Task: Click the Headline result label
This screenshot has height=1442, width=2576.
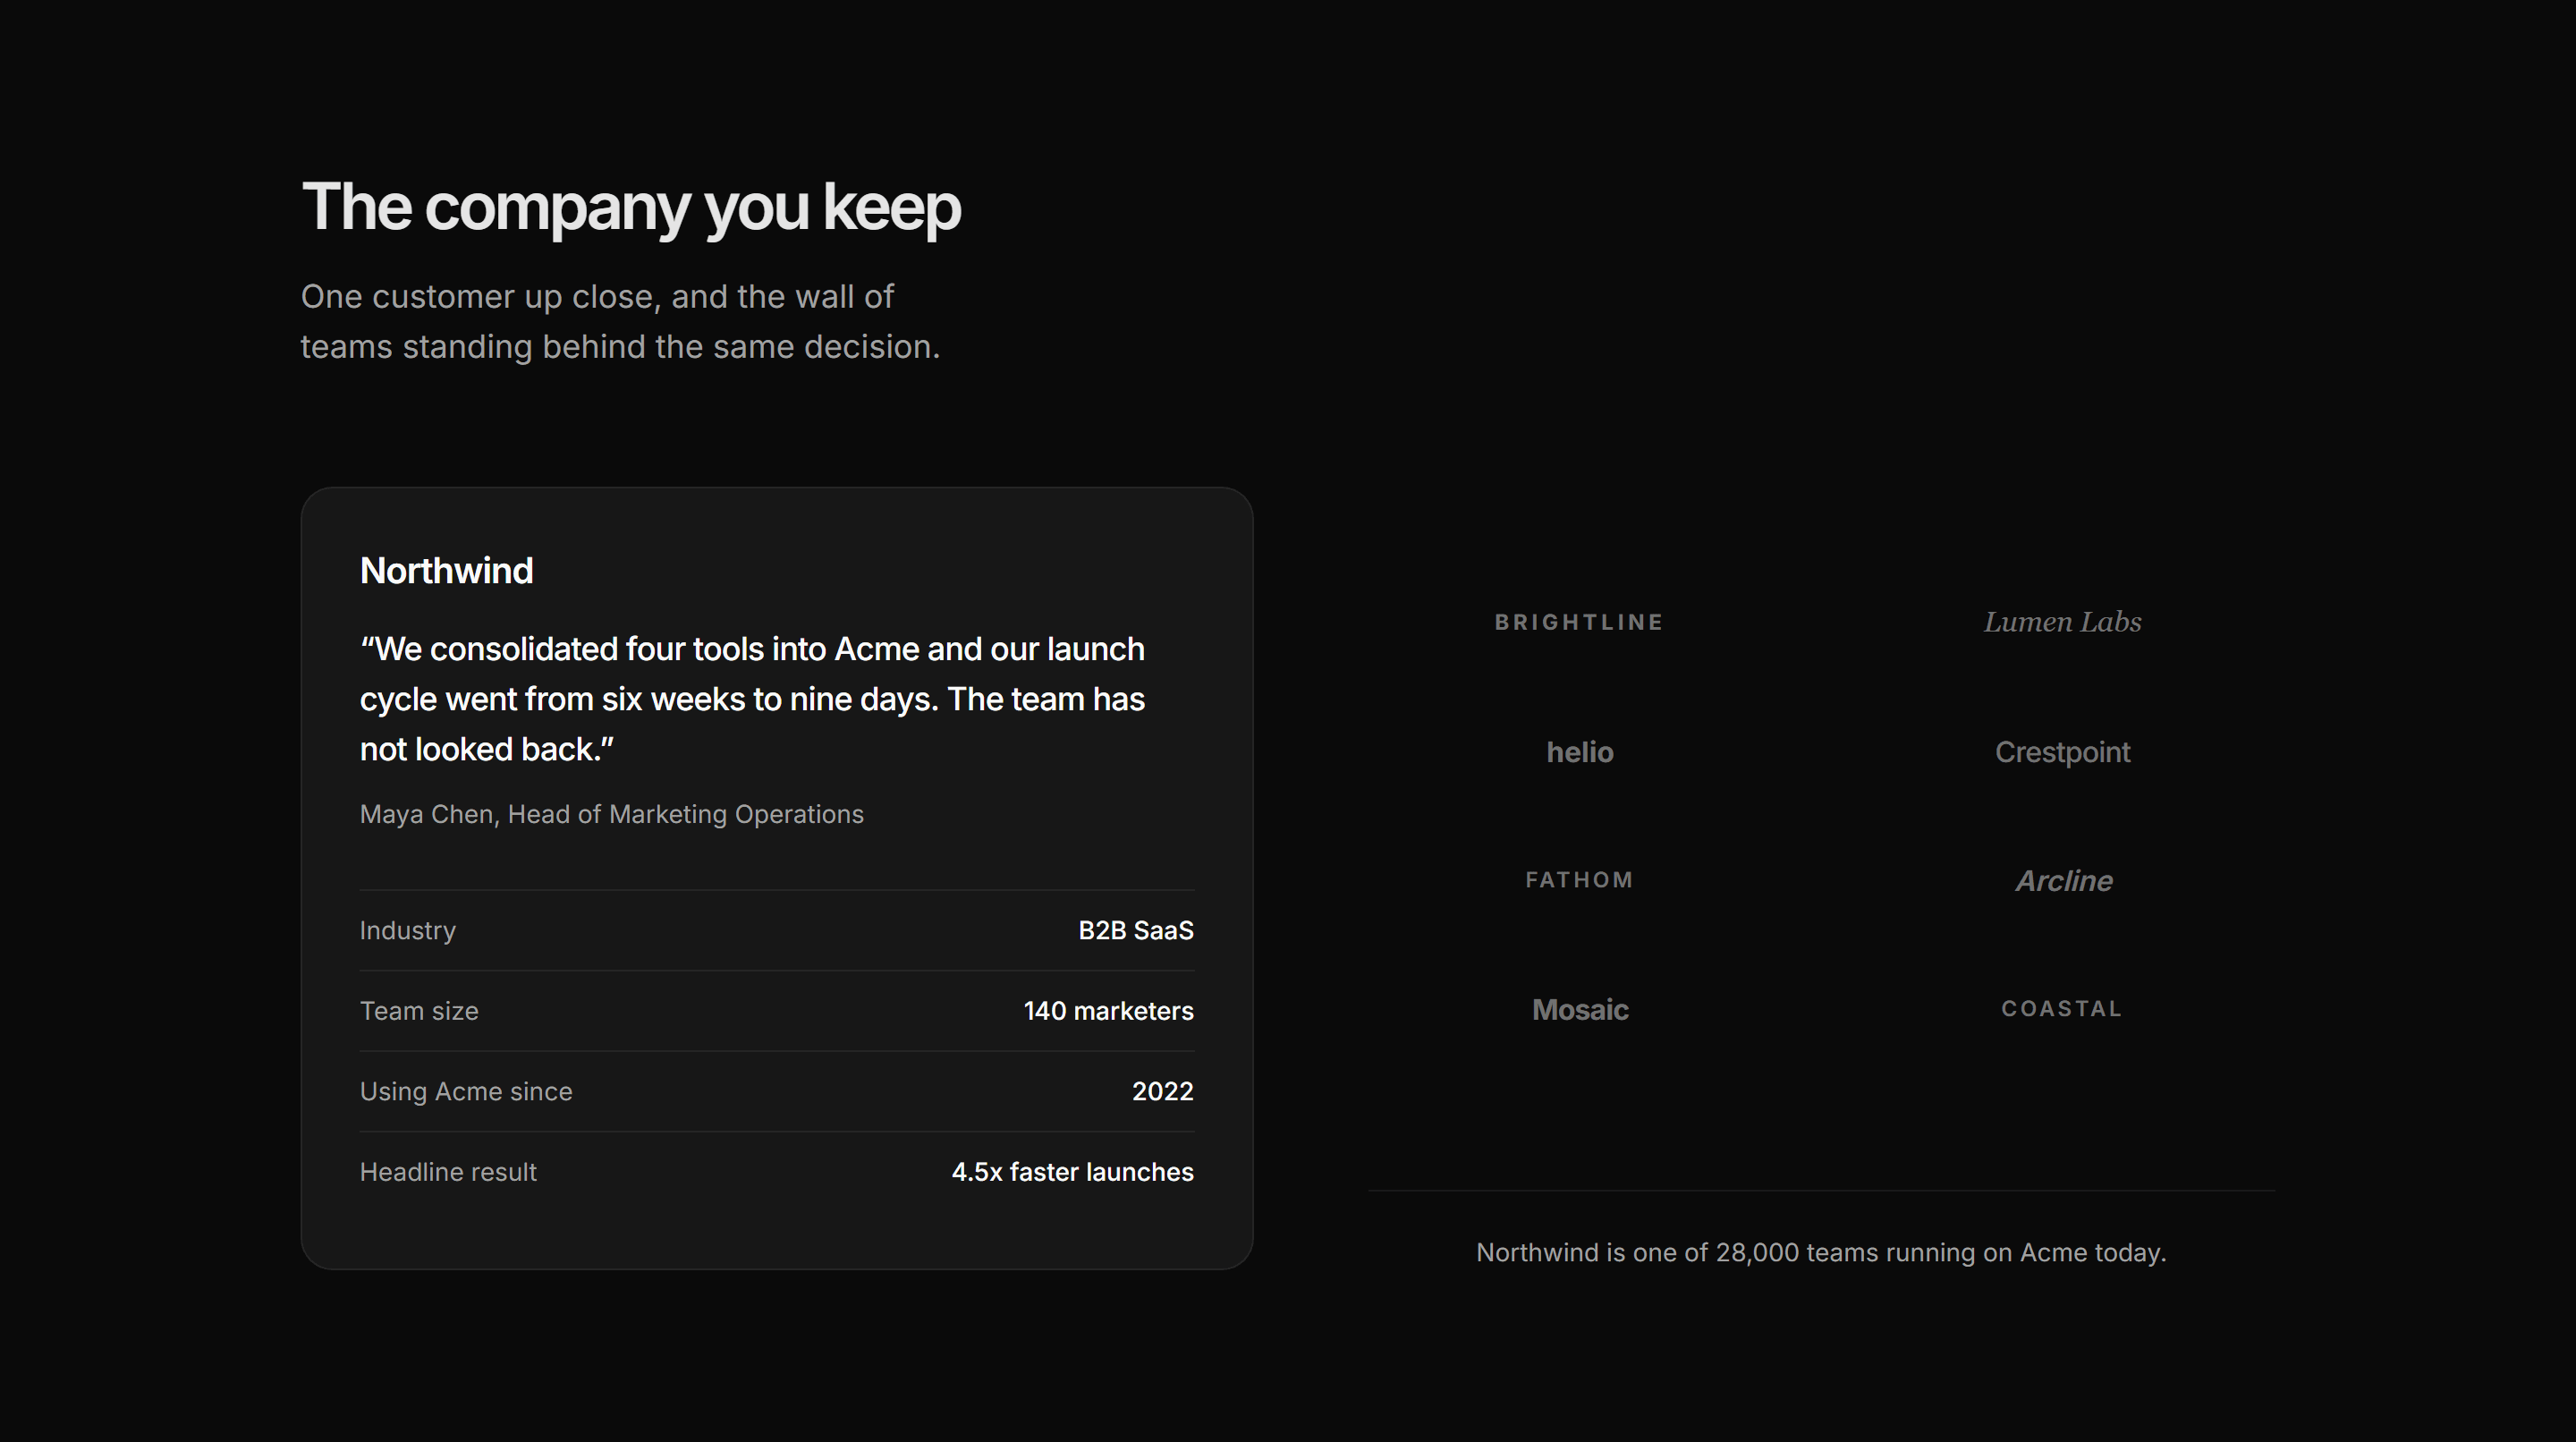Action: point(448,1172)
